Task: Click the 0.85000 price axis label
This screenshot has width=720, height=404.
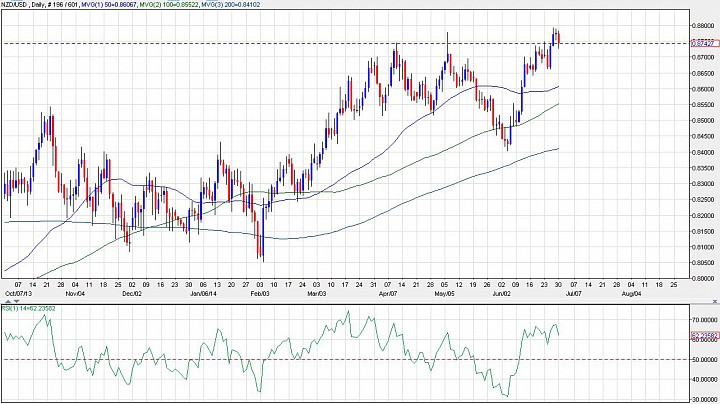Action: pyautogui.click(x=704, y=121)
